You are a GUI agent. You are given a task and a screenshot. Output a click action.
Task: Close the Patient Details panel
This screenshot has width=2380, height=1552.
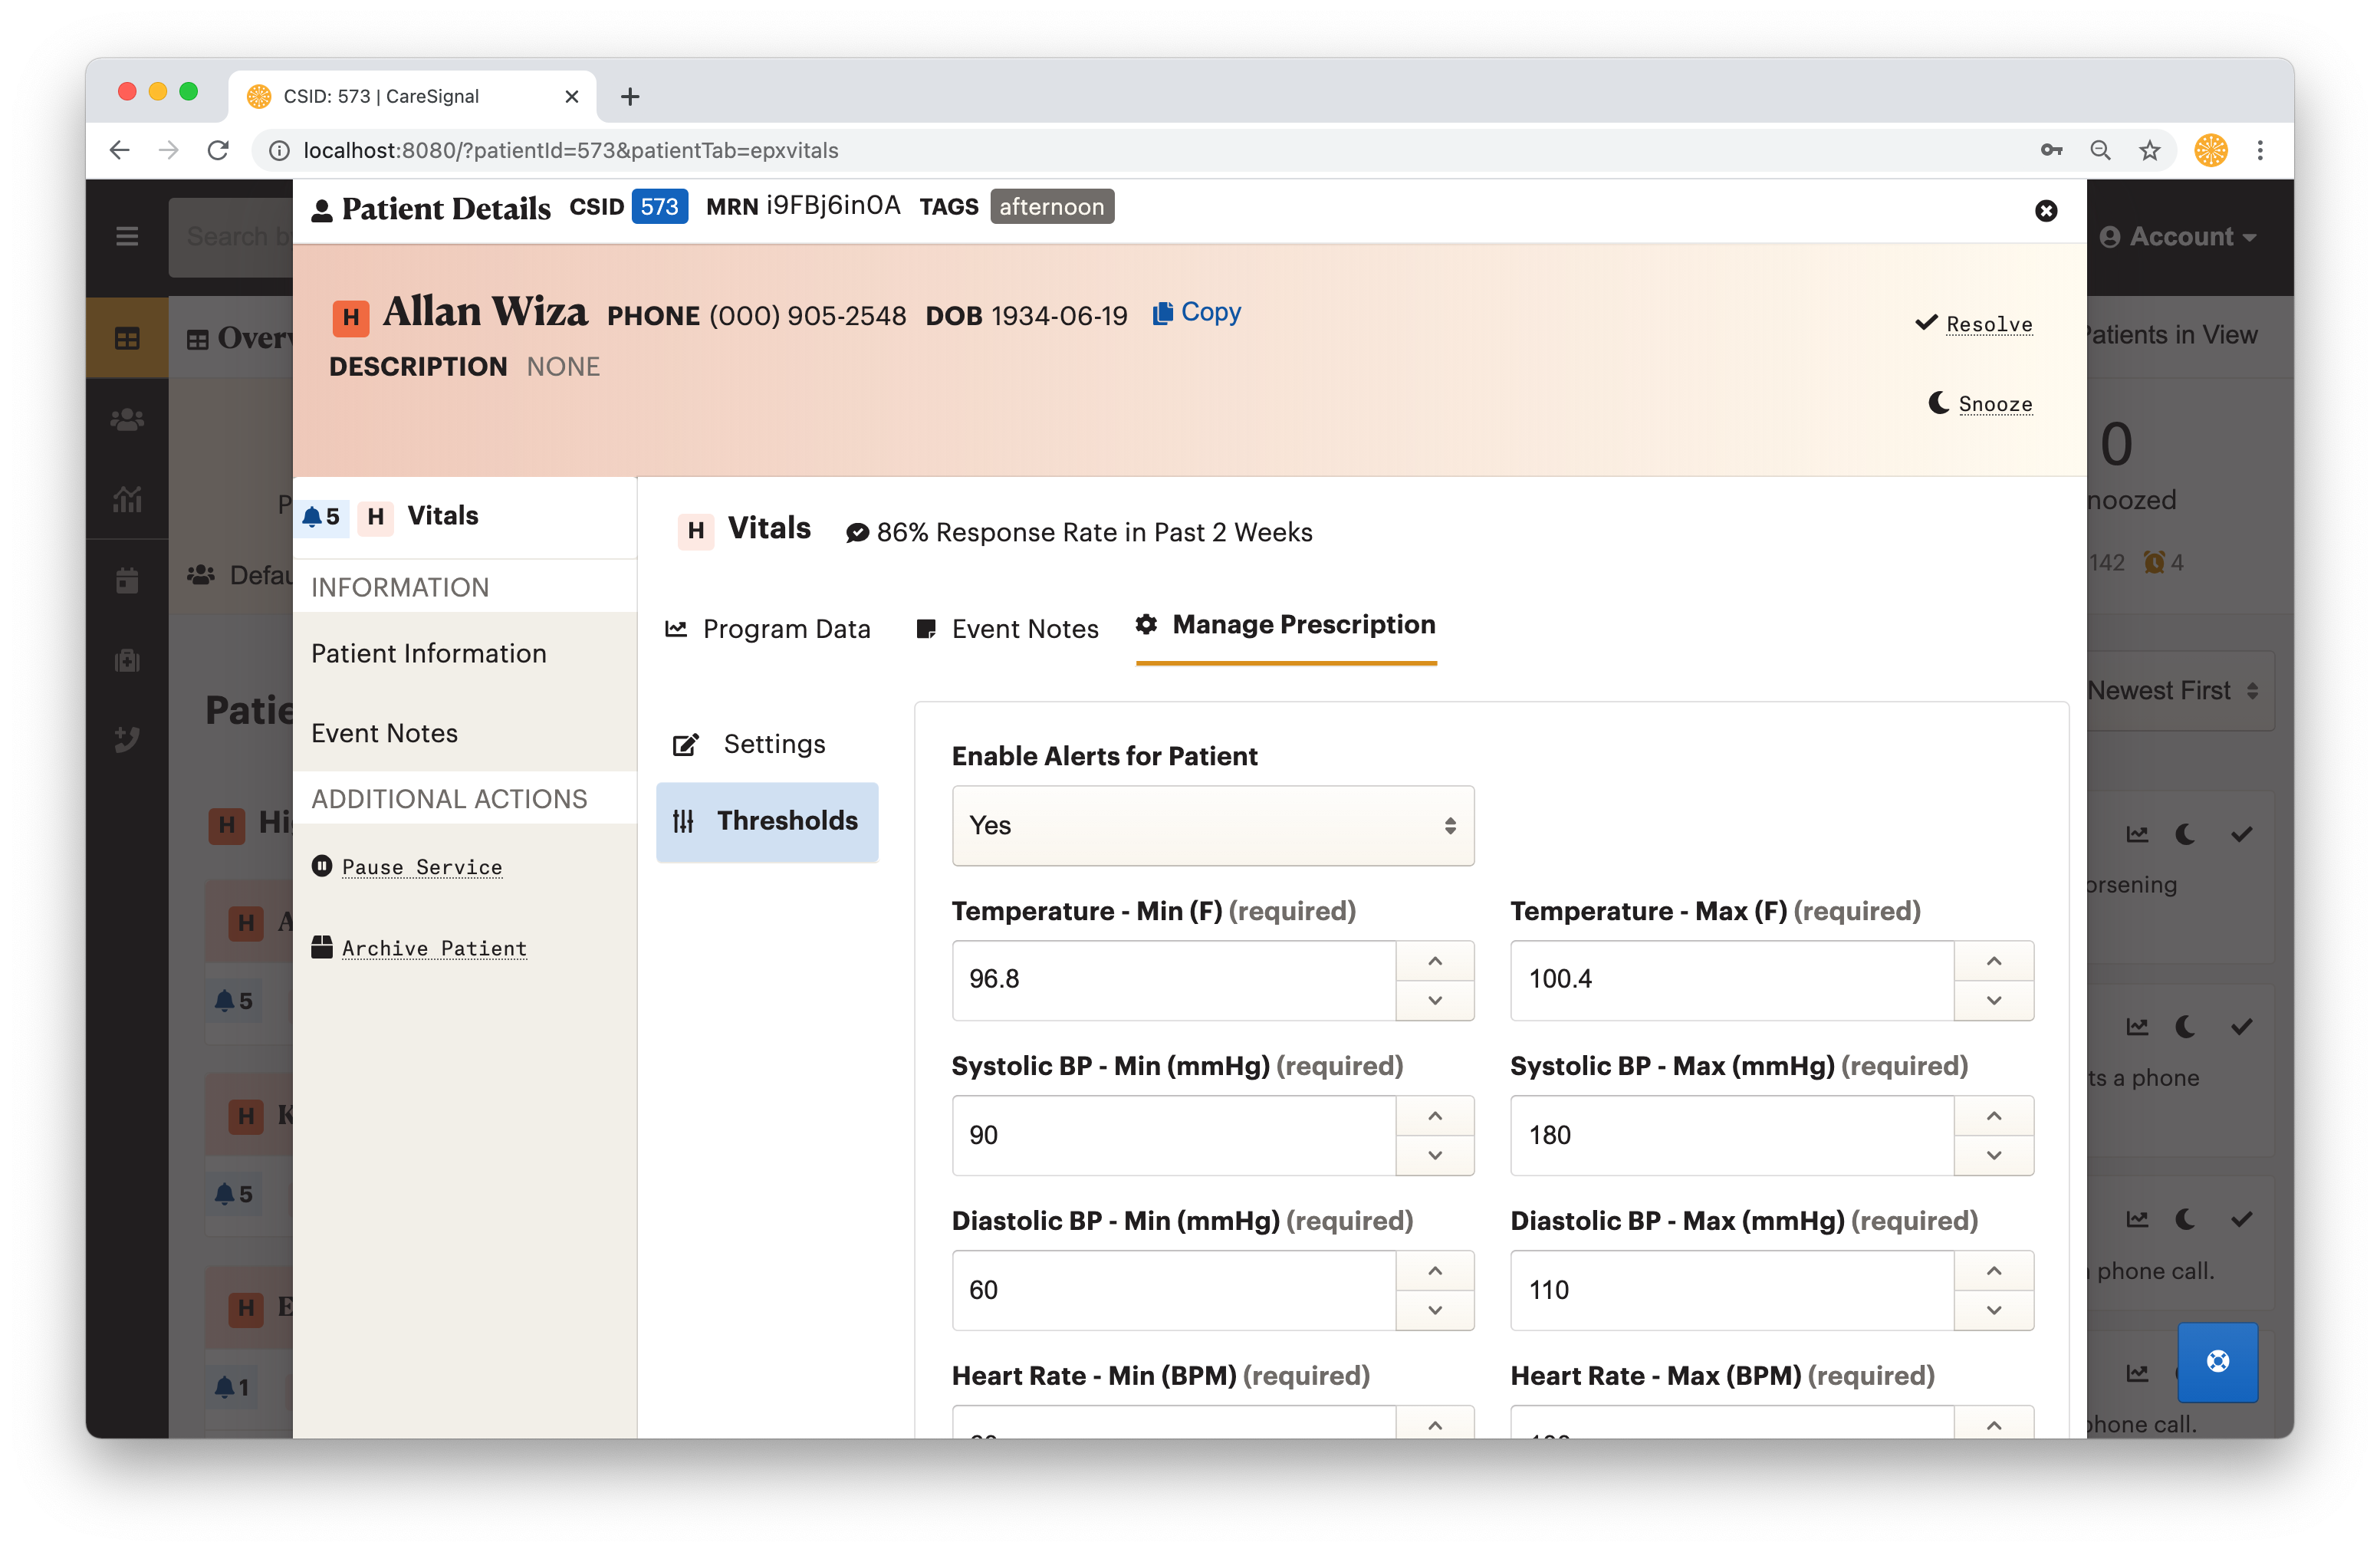2045,211
